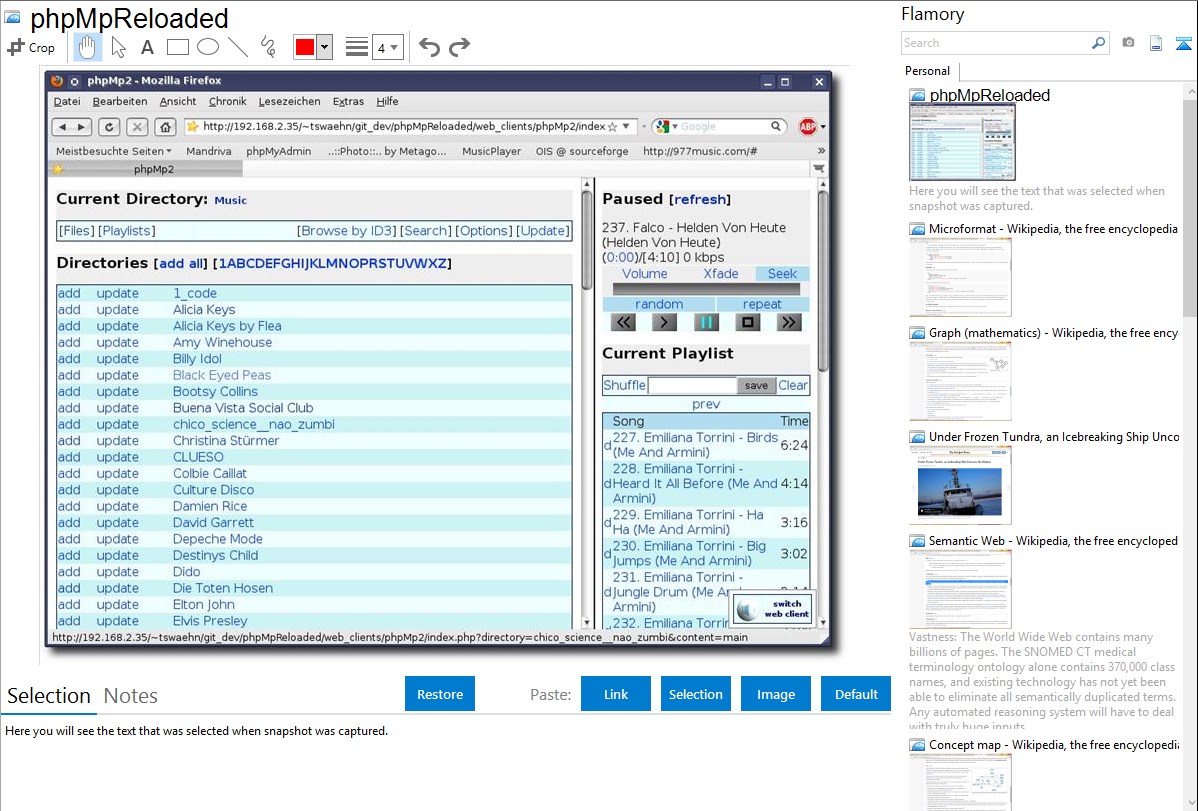
Task: Select the freehand drawing tool
Action: tap(268, 47)
